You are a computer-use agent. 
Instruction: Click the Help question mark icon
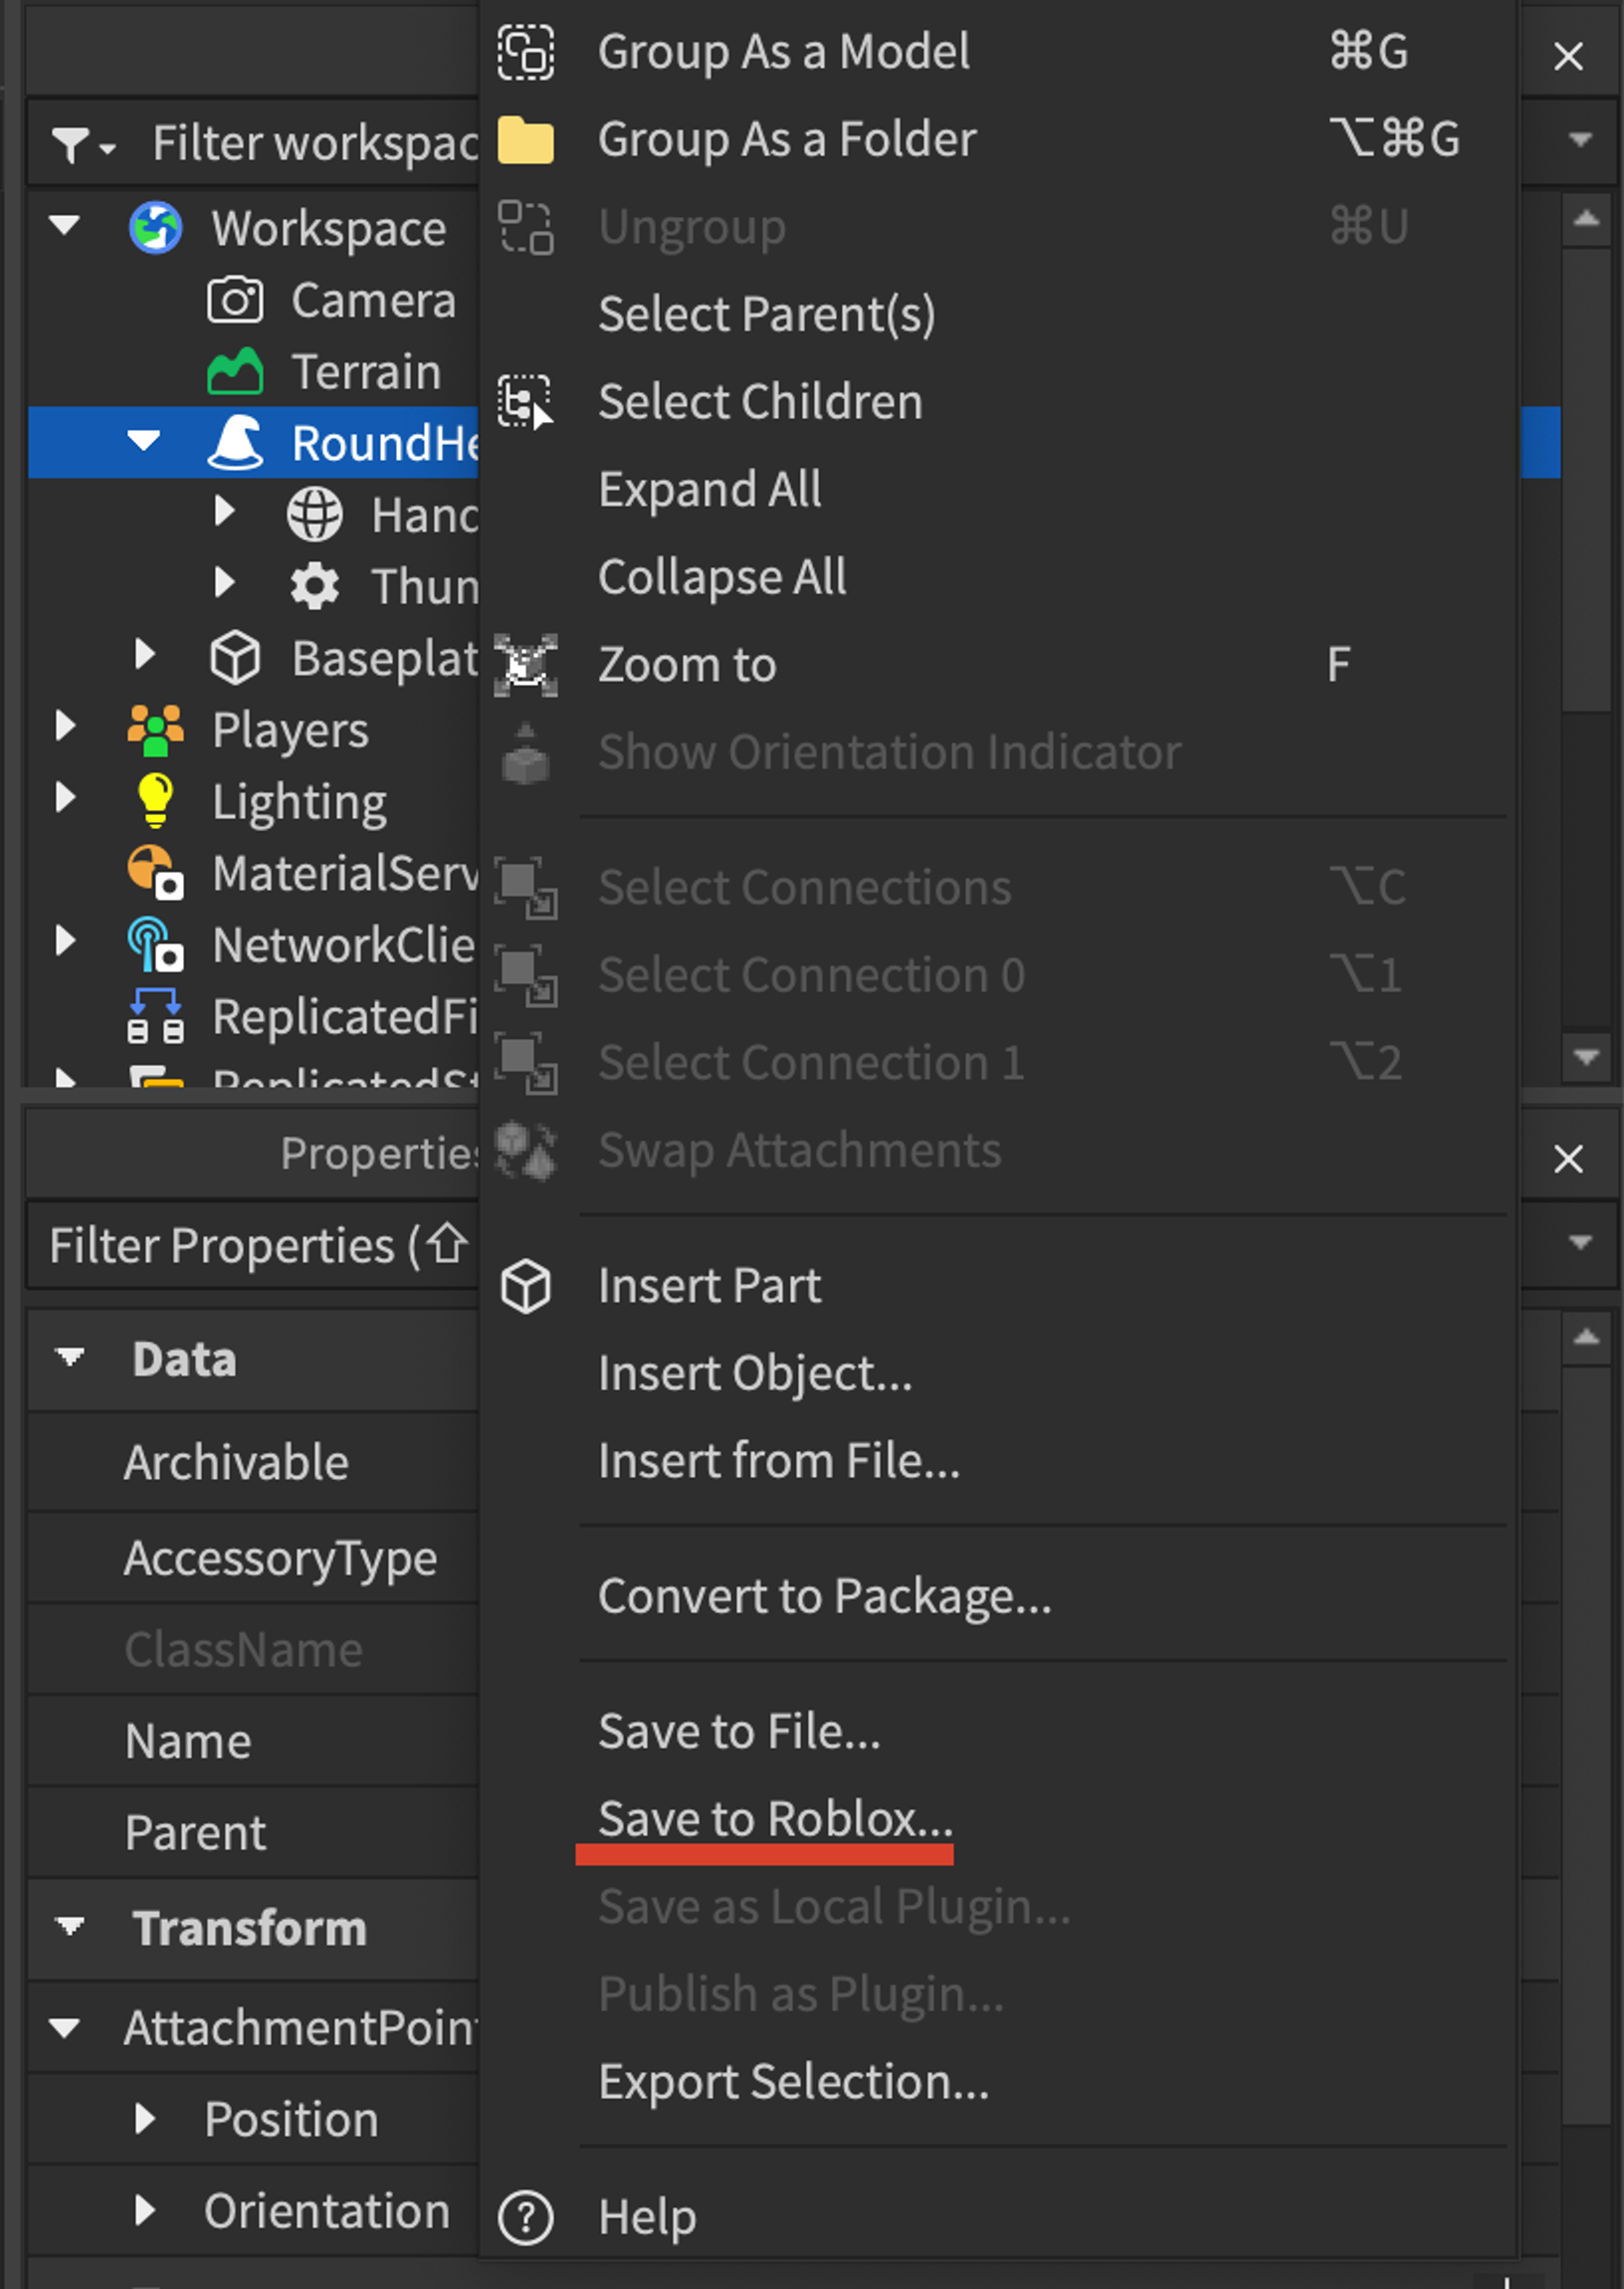click(526, 2217)
